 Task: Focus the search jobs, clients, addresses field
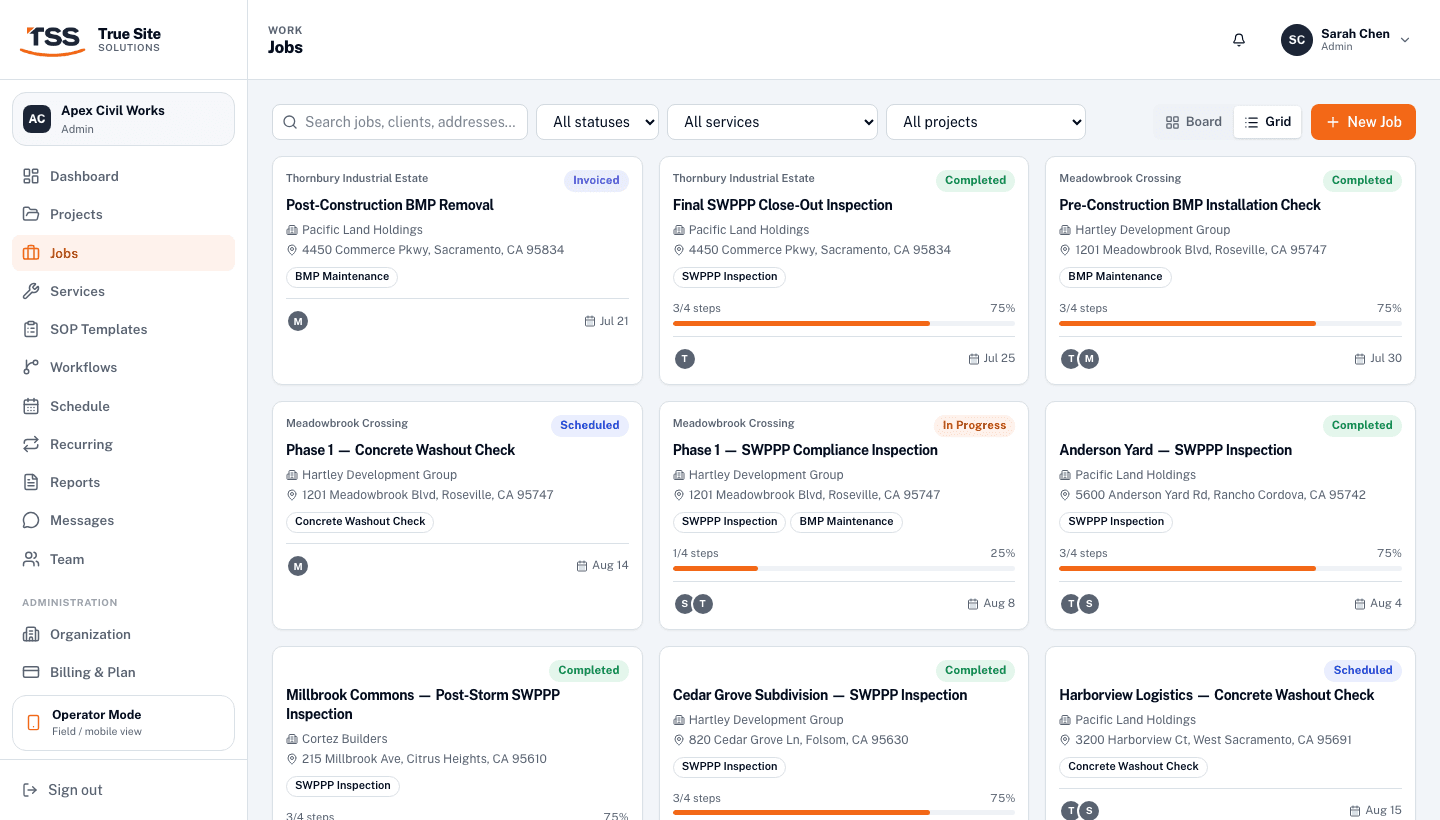click(x=400, y=122)
